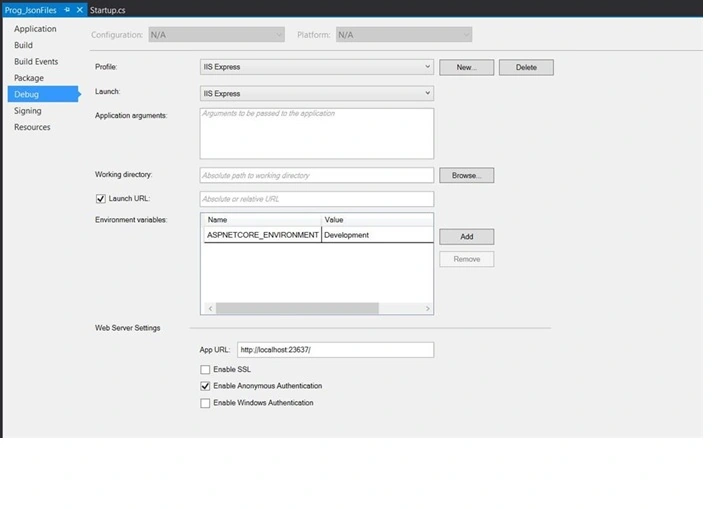The height and width of the screenshot is (509, 720).
Task: Select the Build Events page
Action: coord(36,62)
